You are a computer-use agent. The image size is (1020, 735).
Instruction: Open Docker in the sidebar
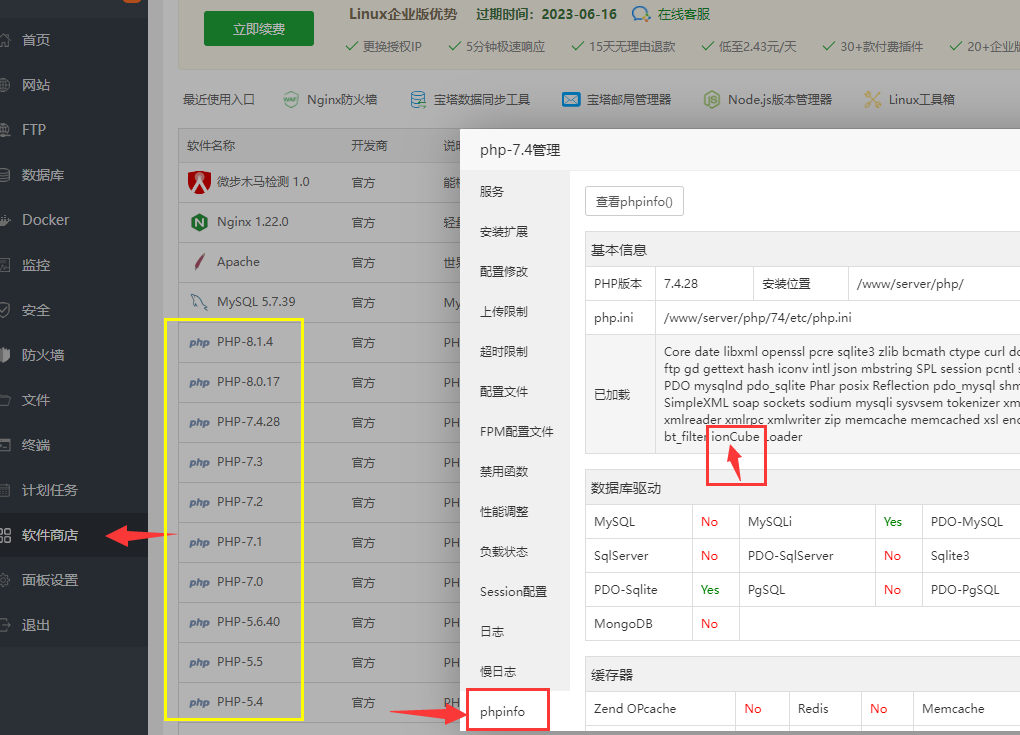coord(46,220)
